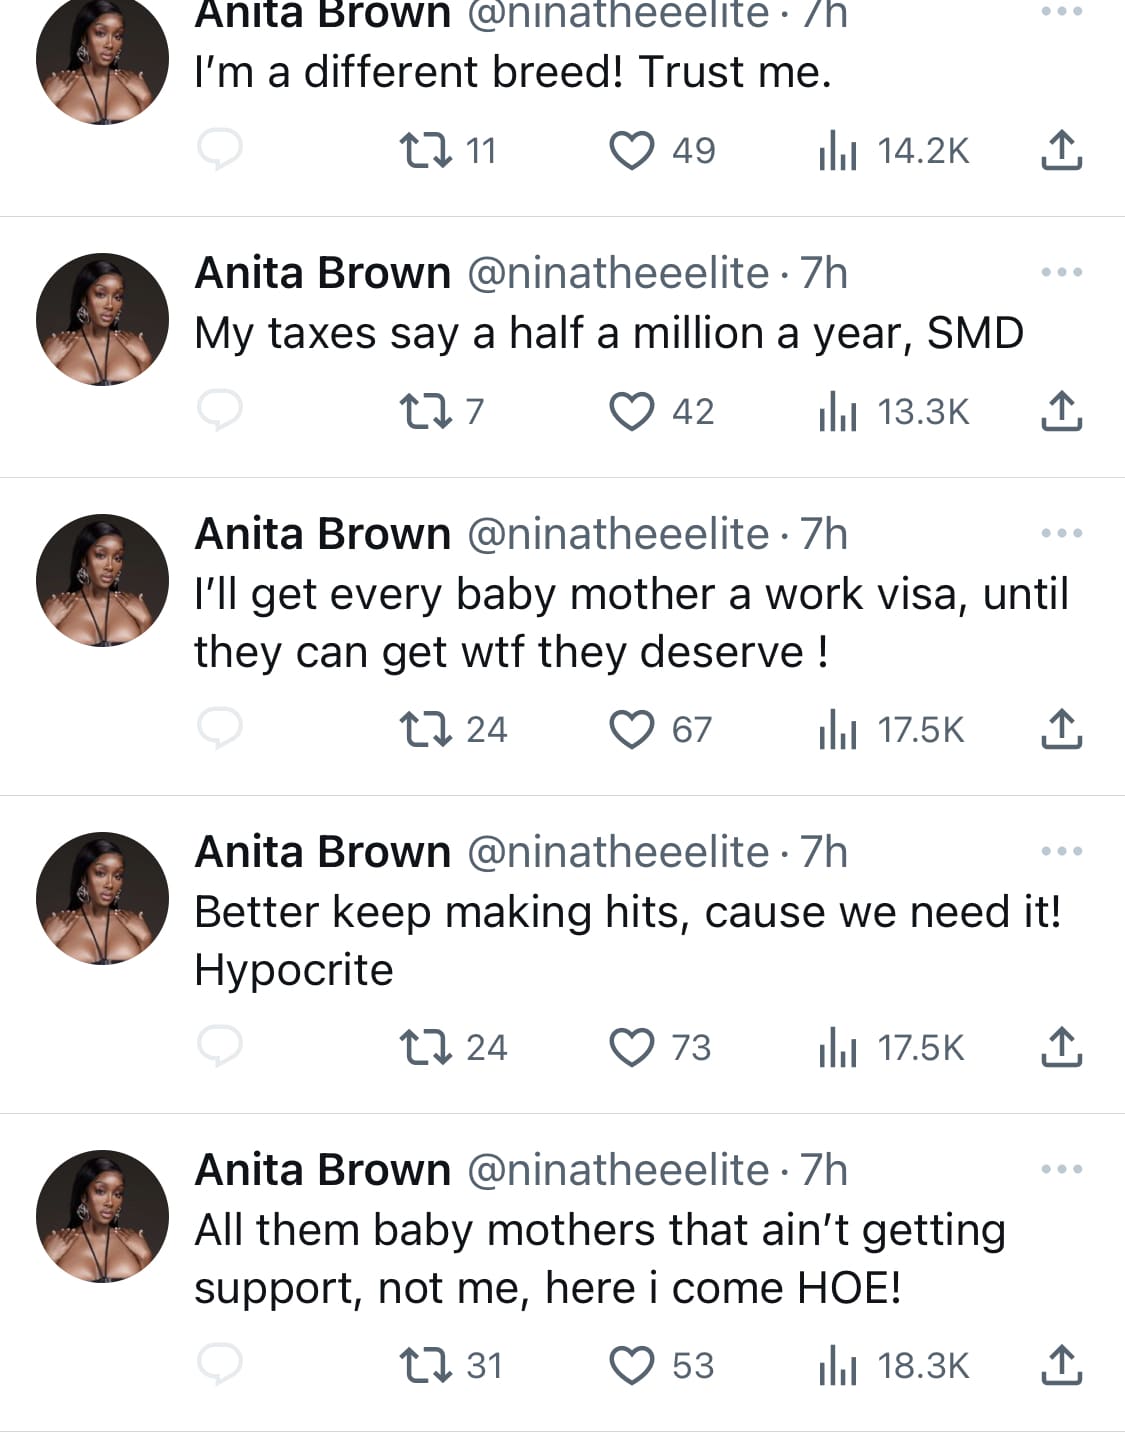Open more options for "work visa" tweet
Screen dimensions: 1125x1441
(1061, 533)
